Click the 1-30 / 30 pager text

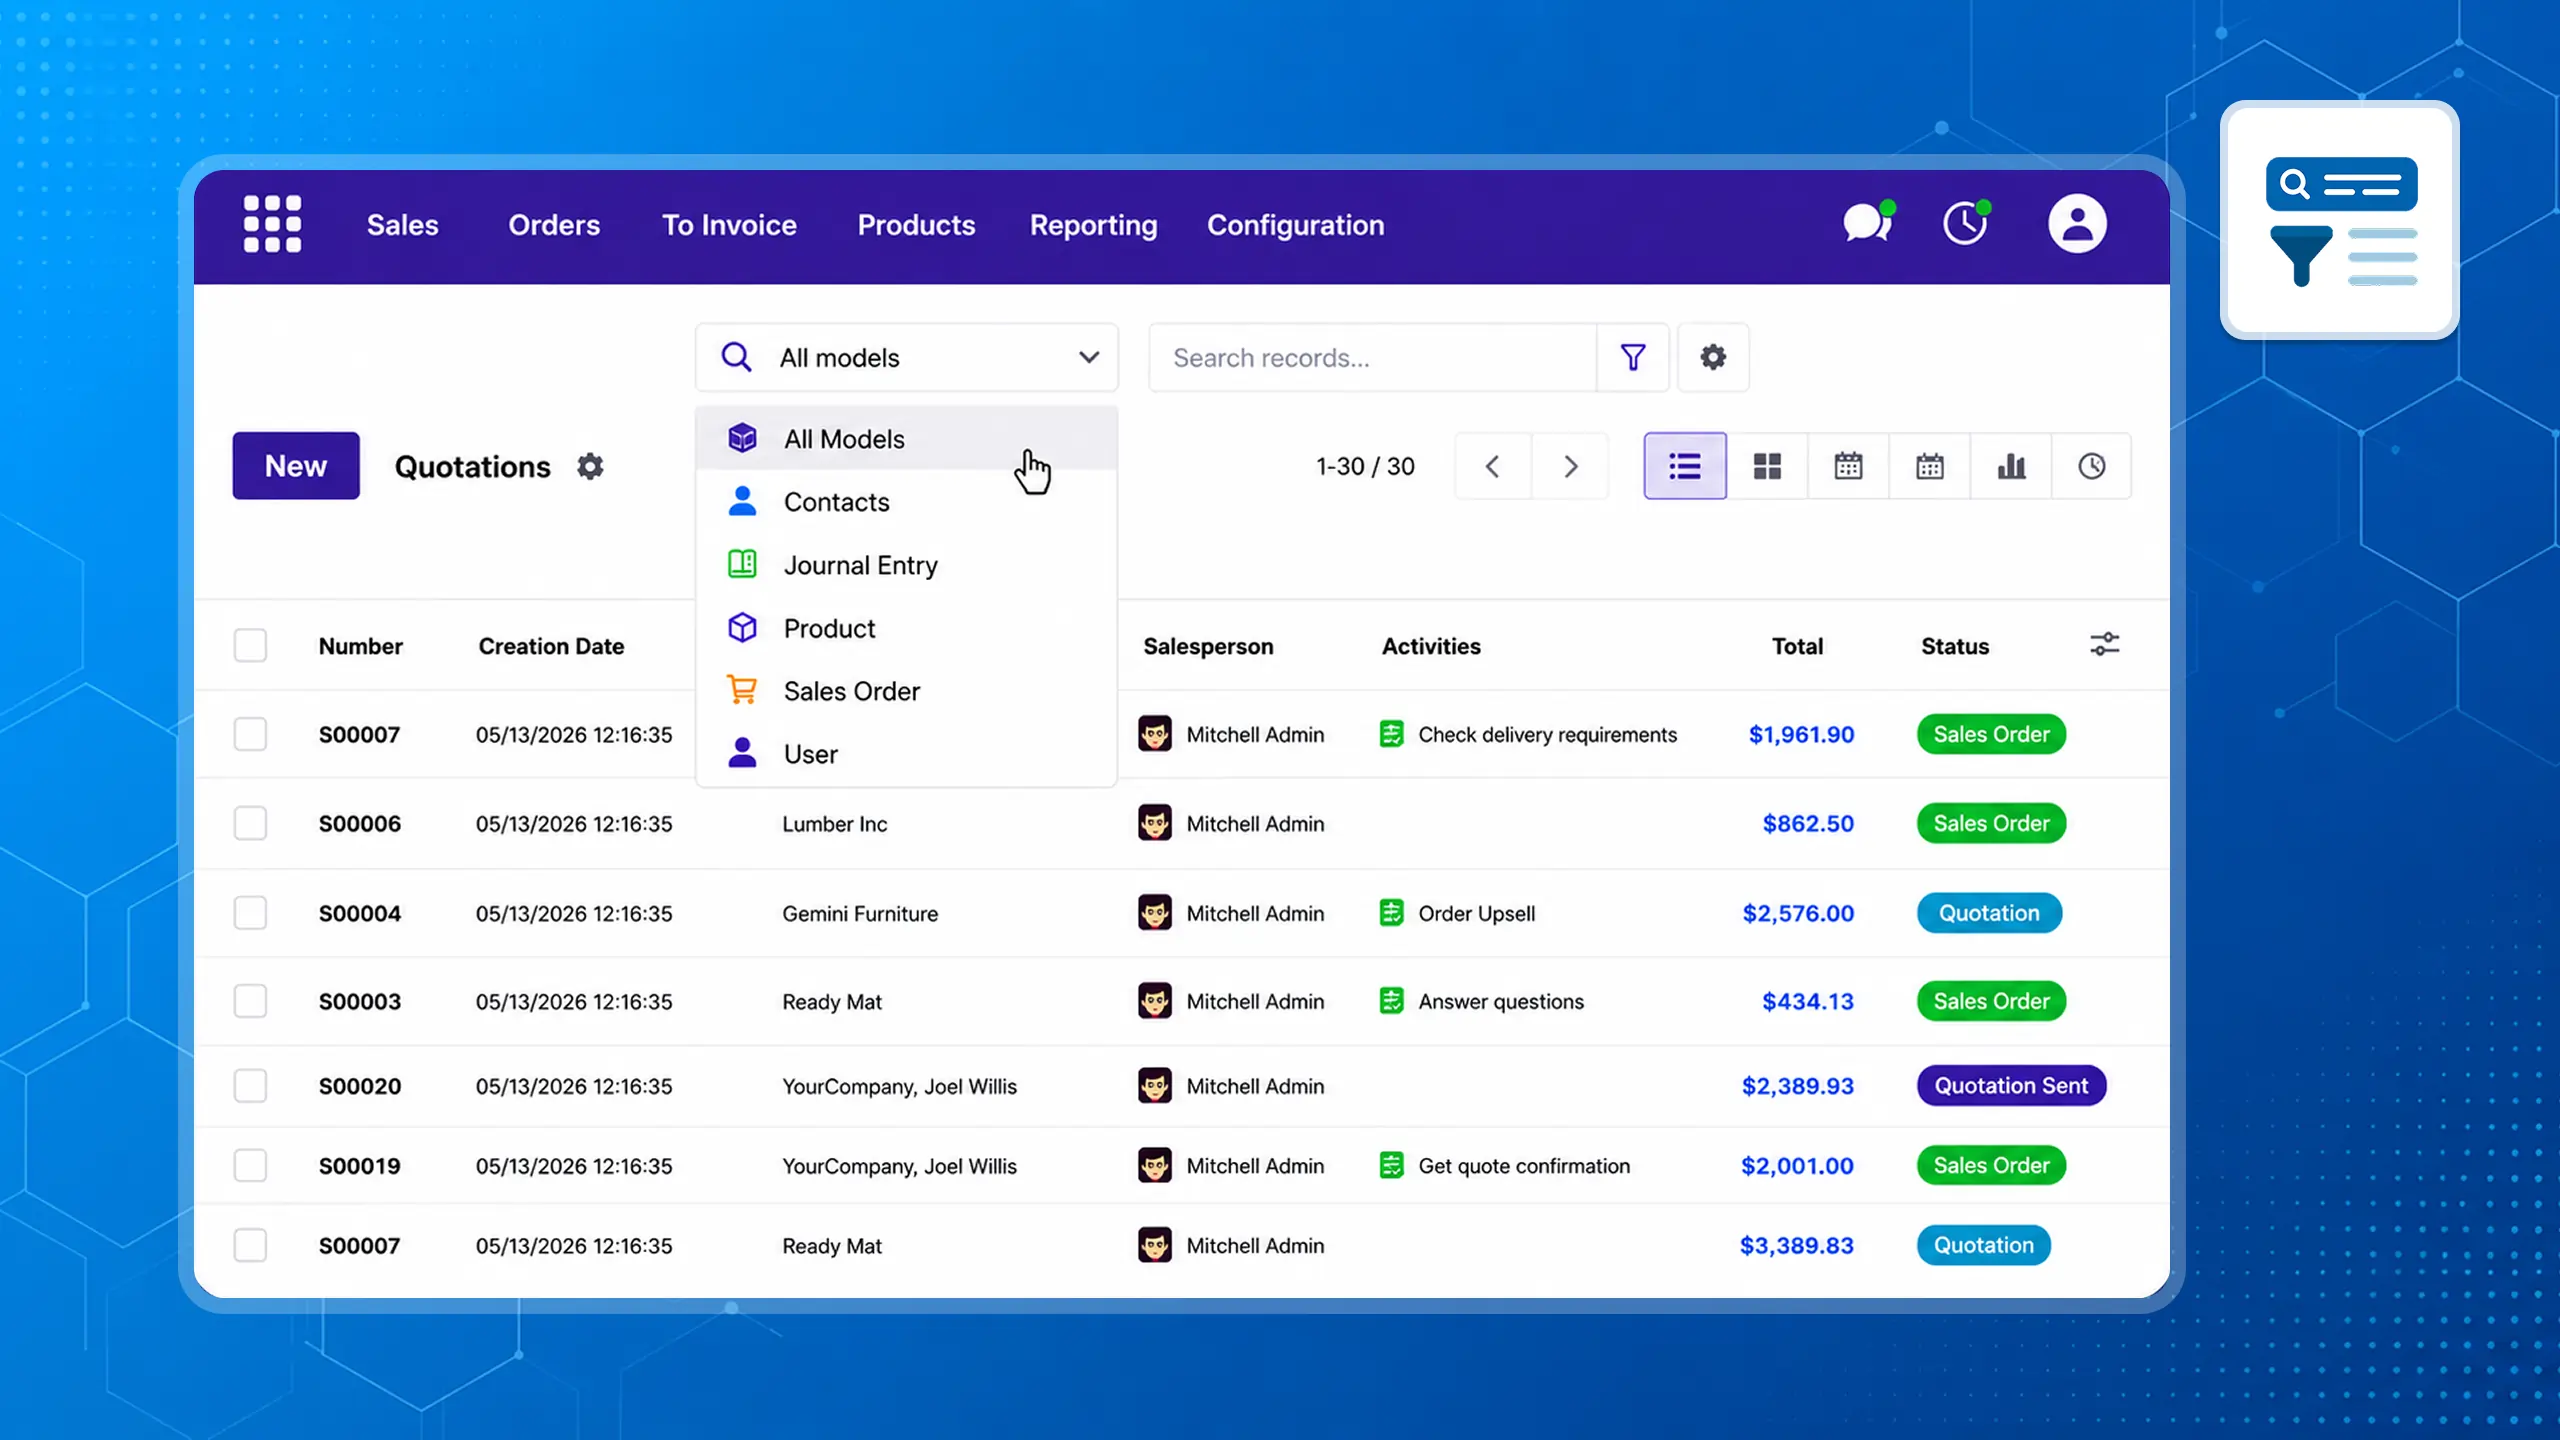click(1365, 466)
